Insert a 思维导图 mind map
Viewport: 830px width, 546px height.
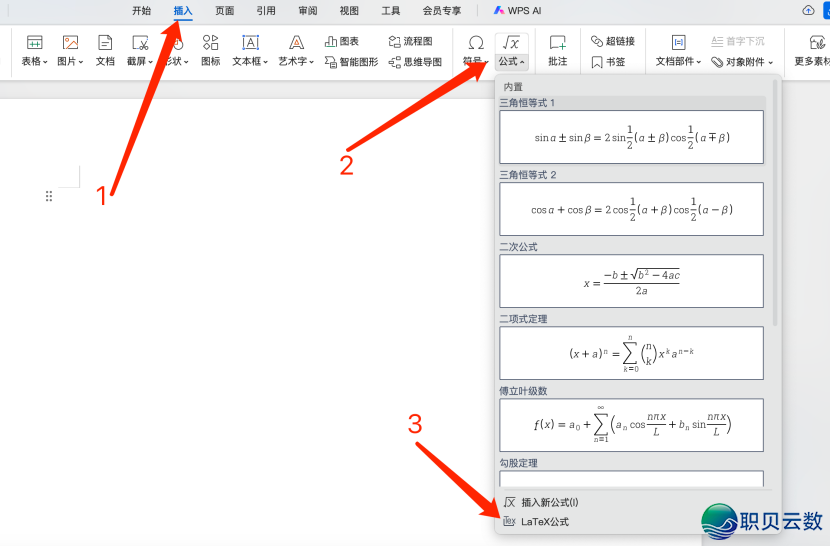415,62
